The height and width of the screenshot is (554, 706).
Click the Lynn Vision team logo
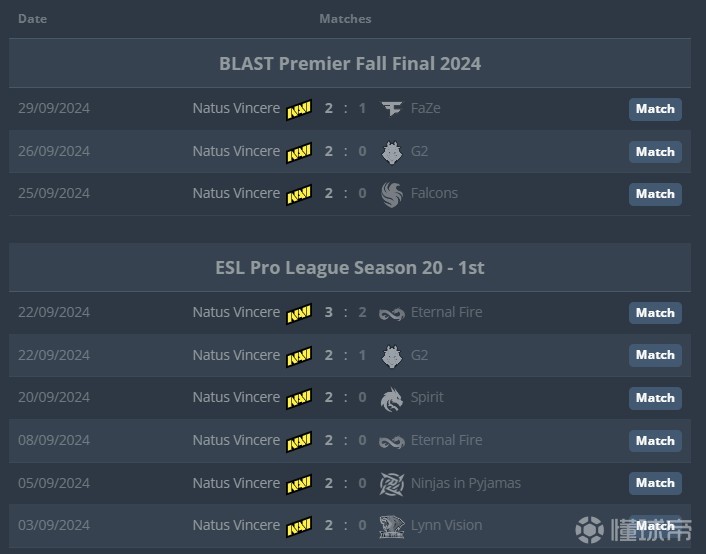tap(391, 526)
